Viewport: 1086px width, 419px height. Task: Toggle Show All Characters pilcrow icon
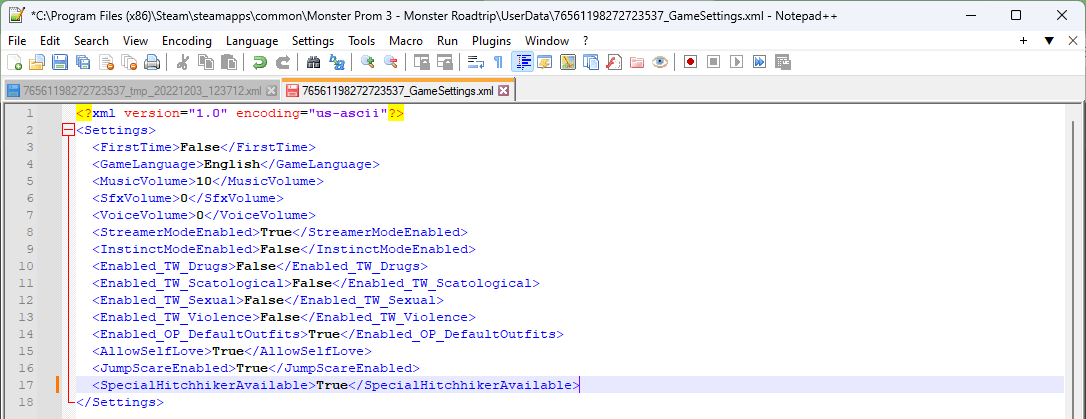click(499, 63)
